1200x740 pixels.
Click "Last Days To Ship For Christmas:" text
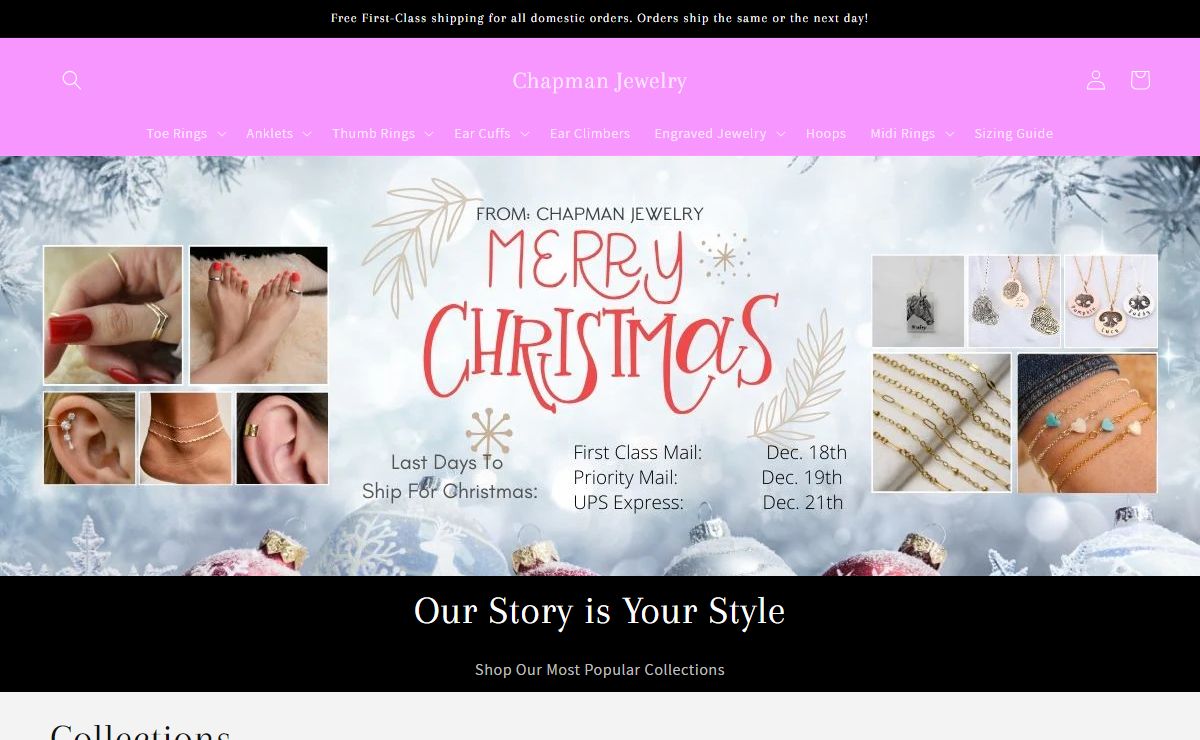pyautogui.click(x=449, y=477)
